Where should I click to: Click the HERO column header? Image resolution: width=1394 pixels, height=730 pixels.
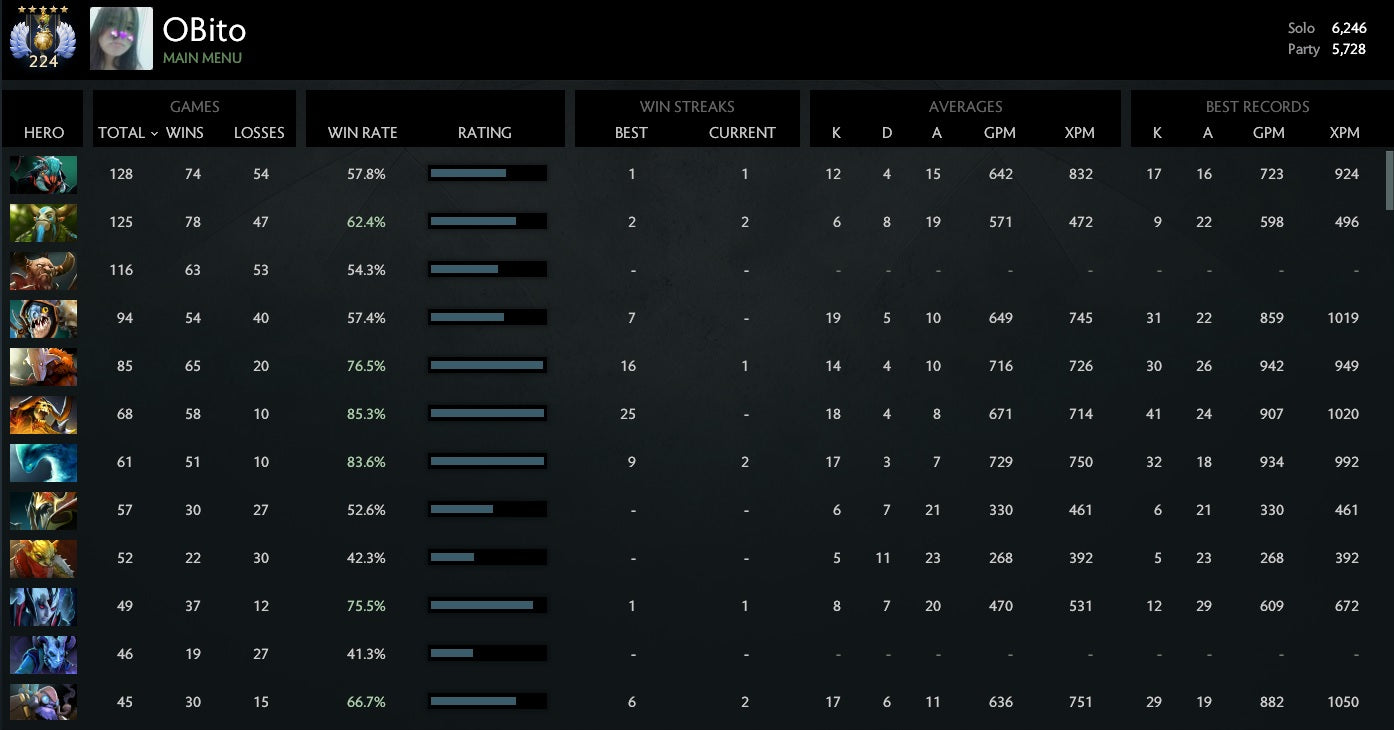[44, 133]
